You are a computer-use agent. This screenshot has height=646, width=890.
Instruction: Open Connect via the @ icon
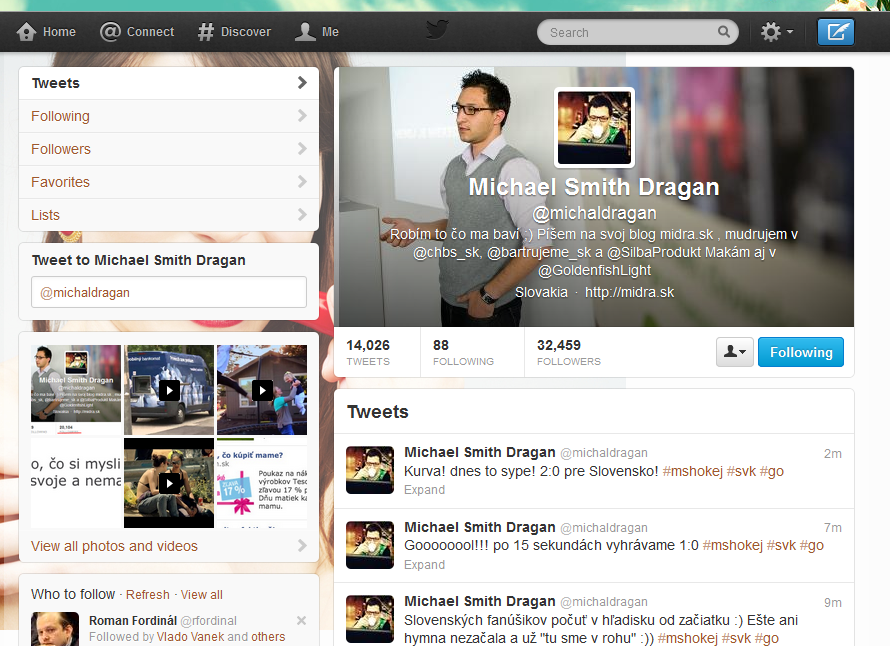pos(110,32)
